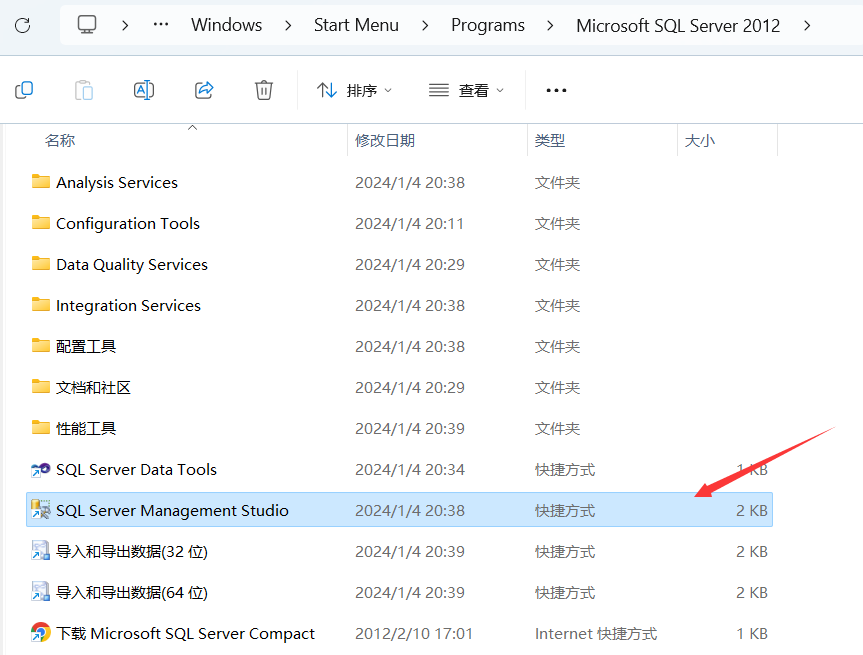Click the Configuration Tools folder icon
The width and height of the screenshot is (863, 655).
pos(41,223)
